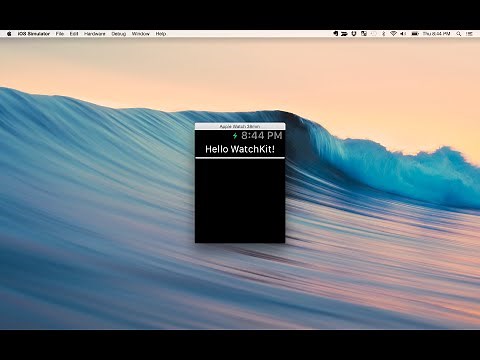Open the Wi-Fi status menu
The width and height of the screenshot is (480, 360).
pyautogui.click(x=393, y=34)
